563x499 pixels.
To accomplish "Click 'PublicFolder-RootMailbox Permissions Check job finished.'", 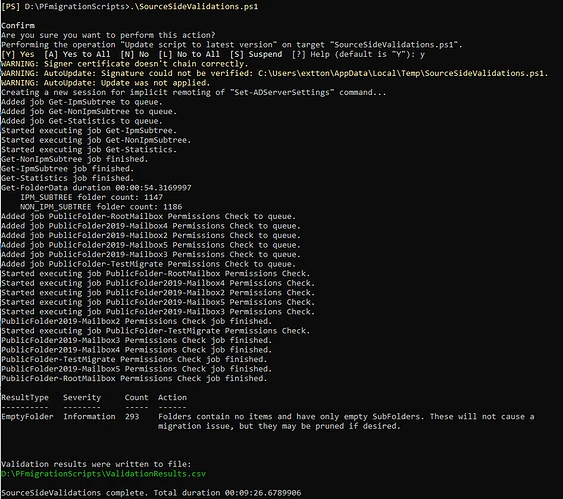I will pyautogui.click(x=134, y=378).
